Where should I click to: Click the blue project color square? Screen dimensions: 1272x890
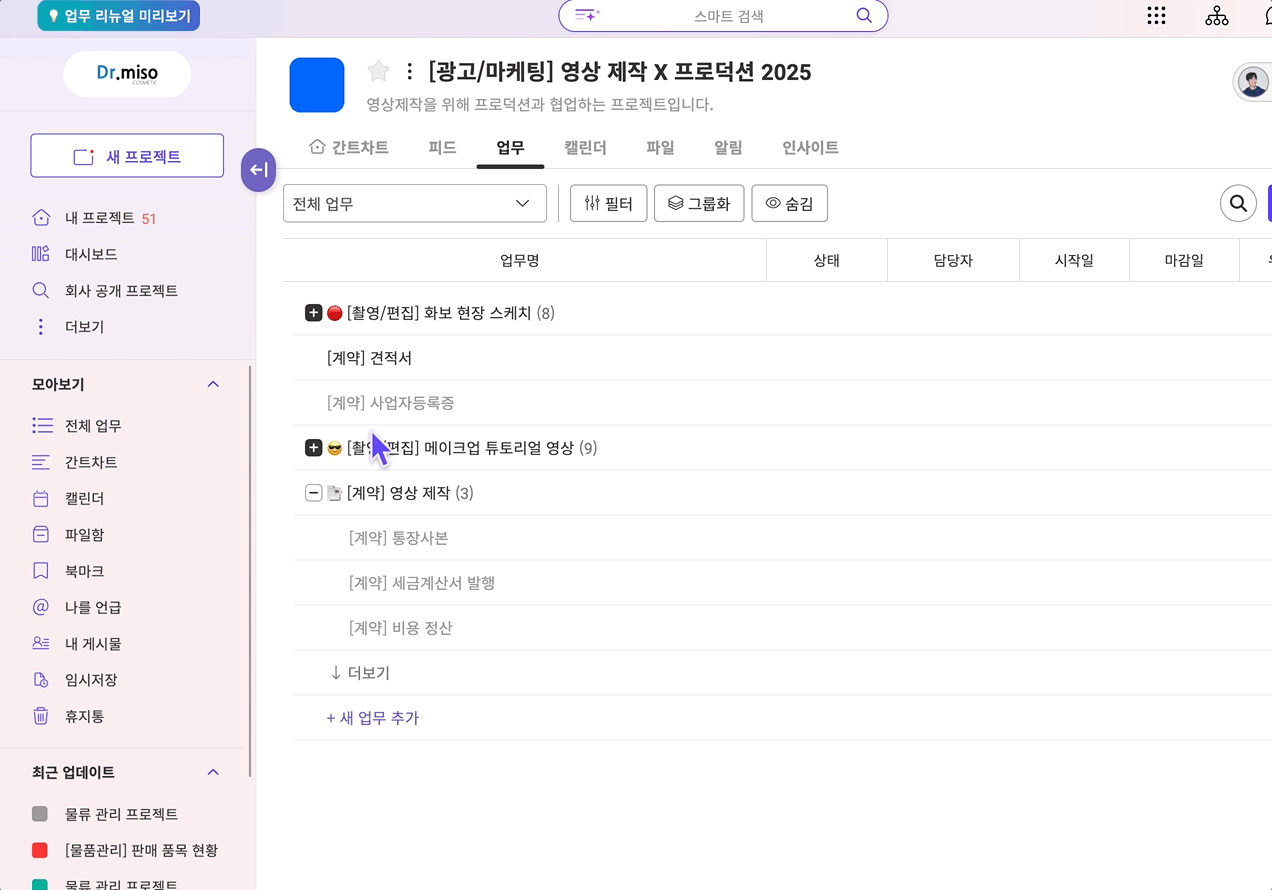pos(316,85)
